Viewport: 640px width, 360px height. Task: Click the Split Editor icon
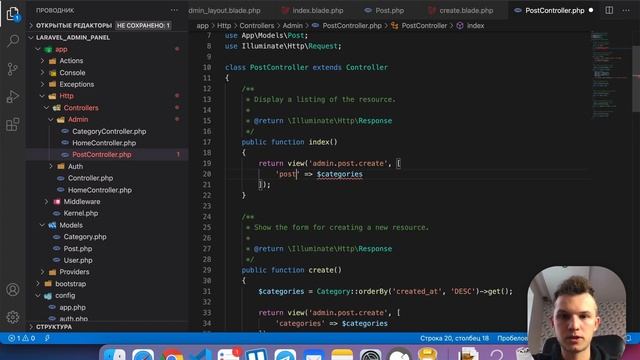(609, 10)
